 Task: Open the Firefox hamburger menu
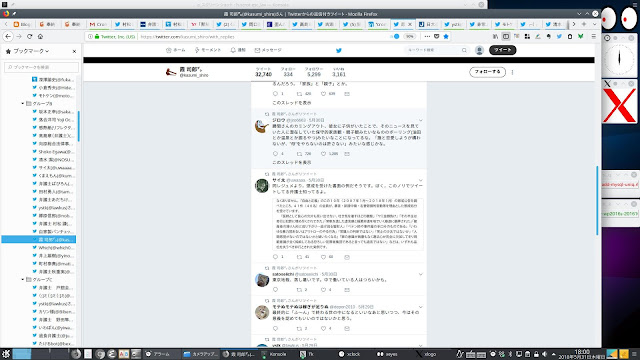coord(593,36)
